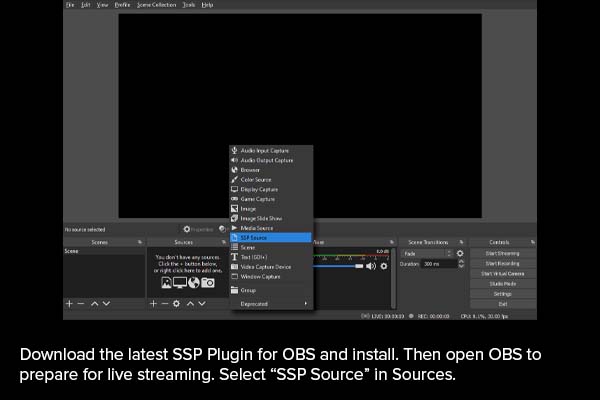Click the audio mixer settings gear

(x=384, y=266)
